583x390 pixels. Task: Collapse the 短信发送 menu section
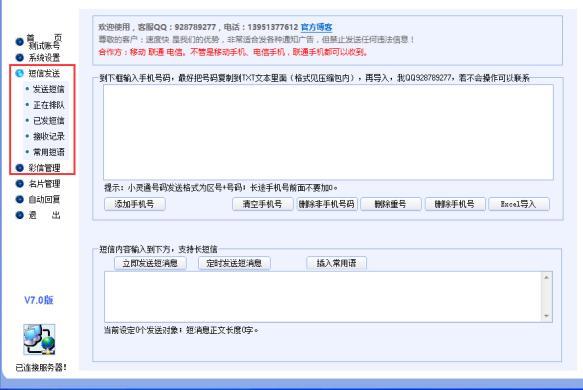click(44, 73)
